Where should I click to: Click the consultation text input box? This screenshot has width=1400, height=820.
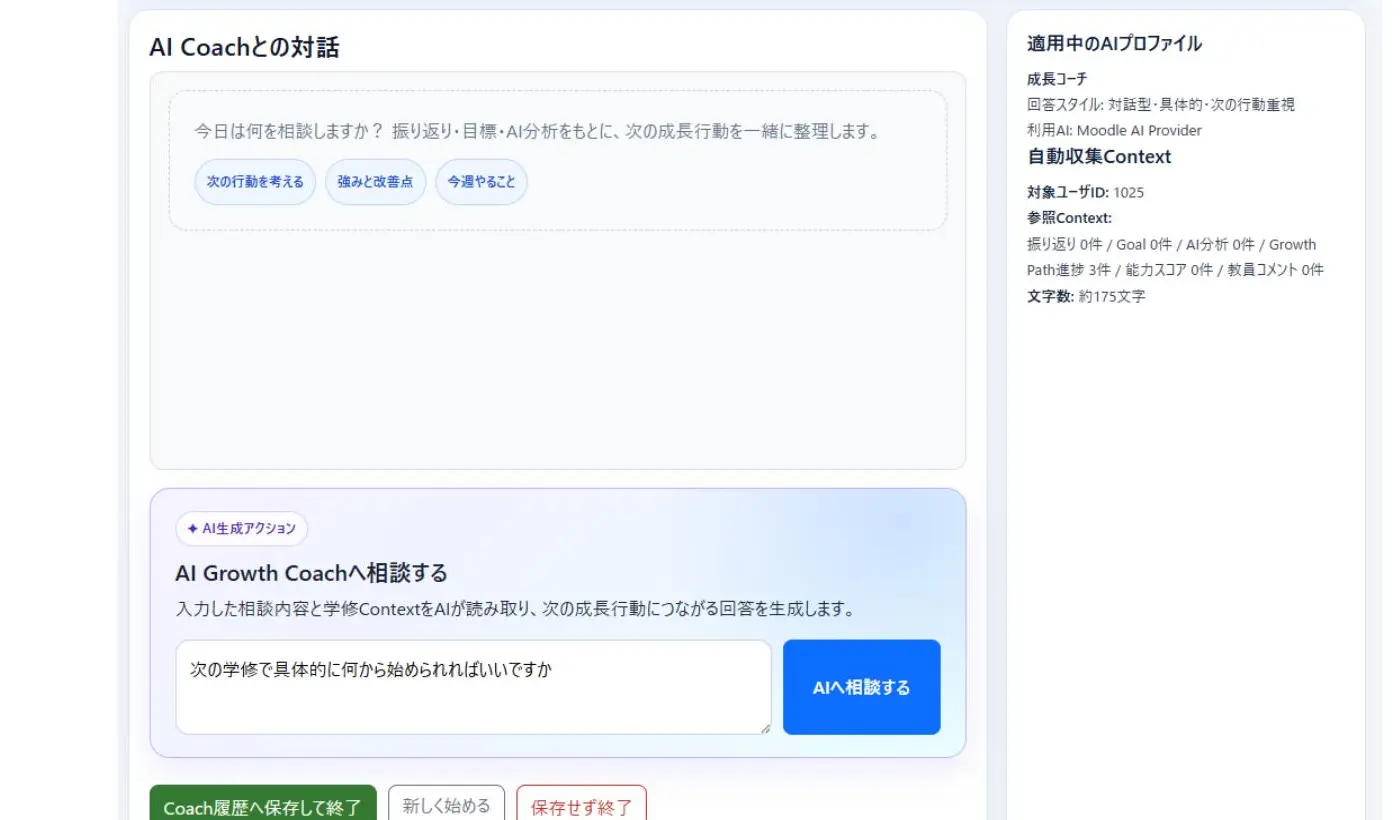click(x=473, y=687)
